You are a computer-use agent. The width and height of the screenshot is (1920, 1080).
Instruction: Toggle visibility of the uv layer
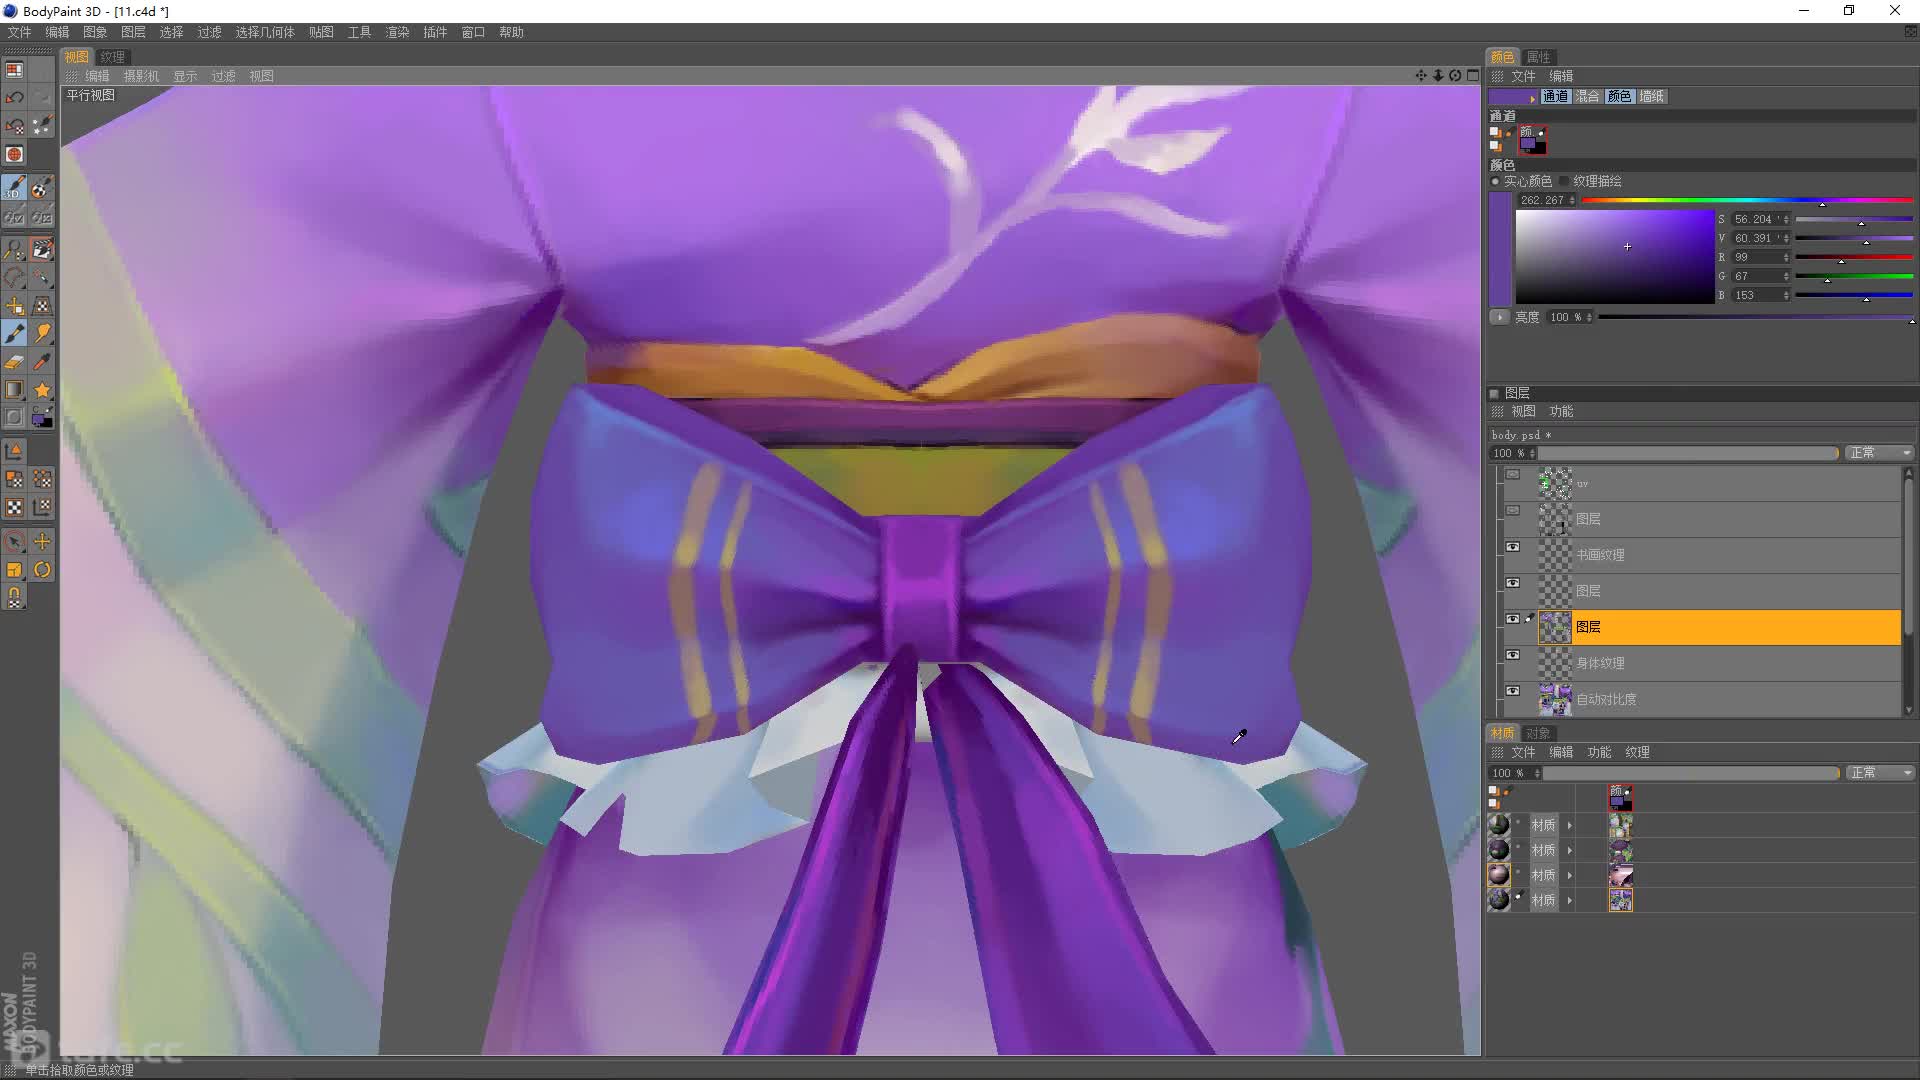[x=1513, y=475]
